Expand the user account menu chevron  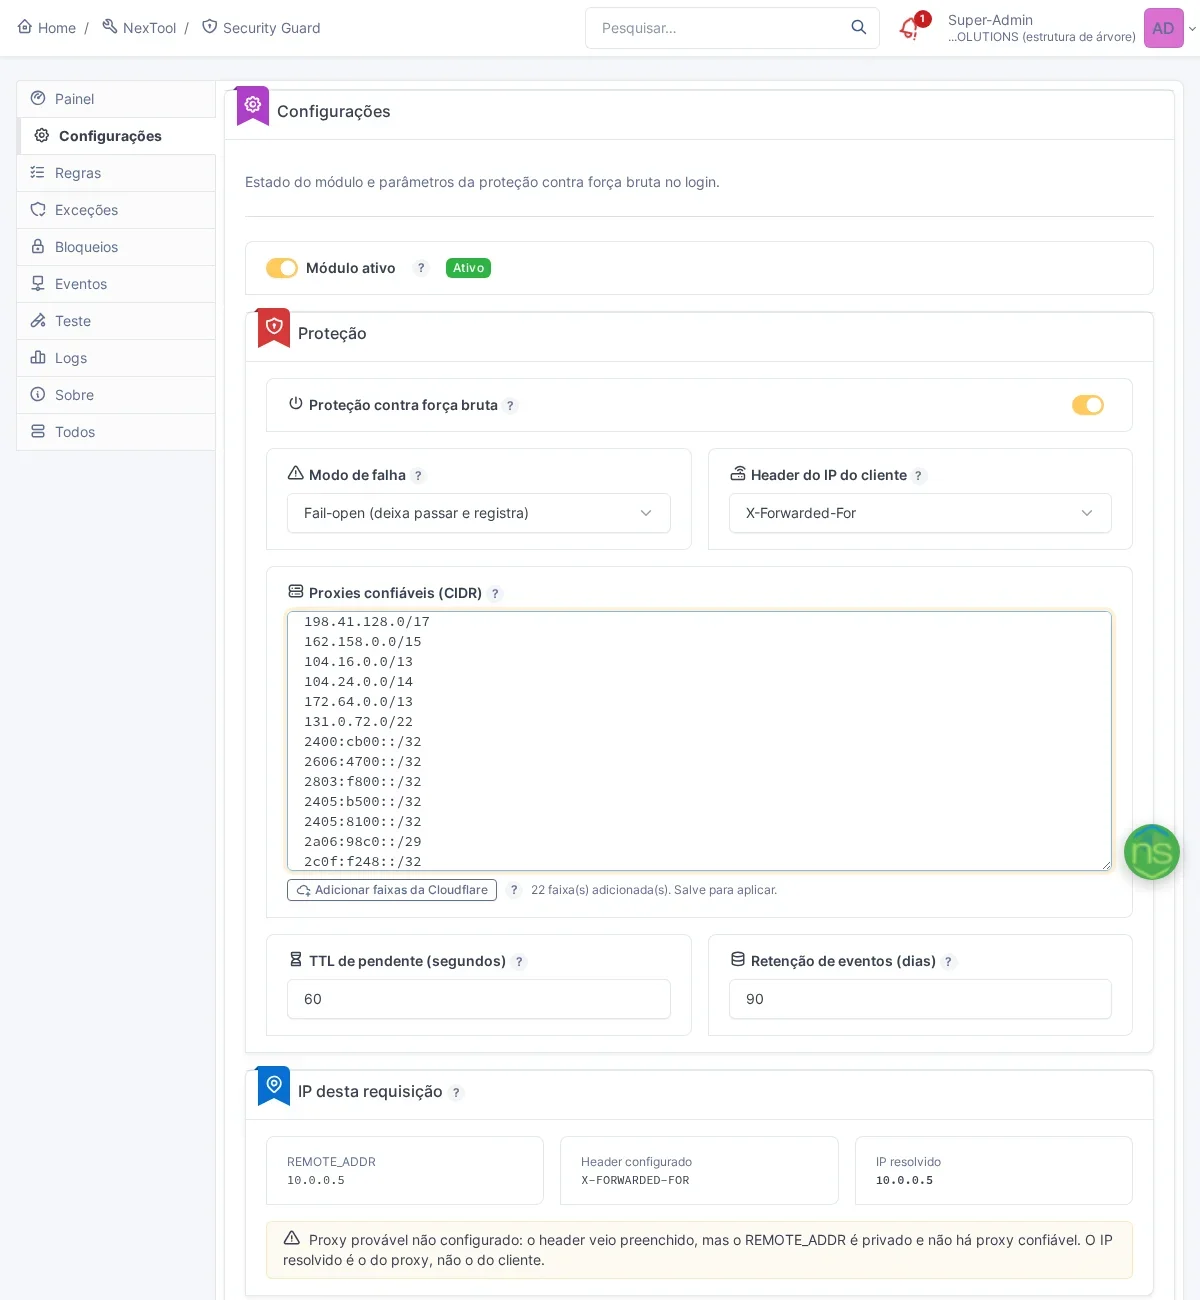1192,29
